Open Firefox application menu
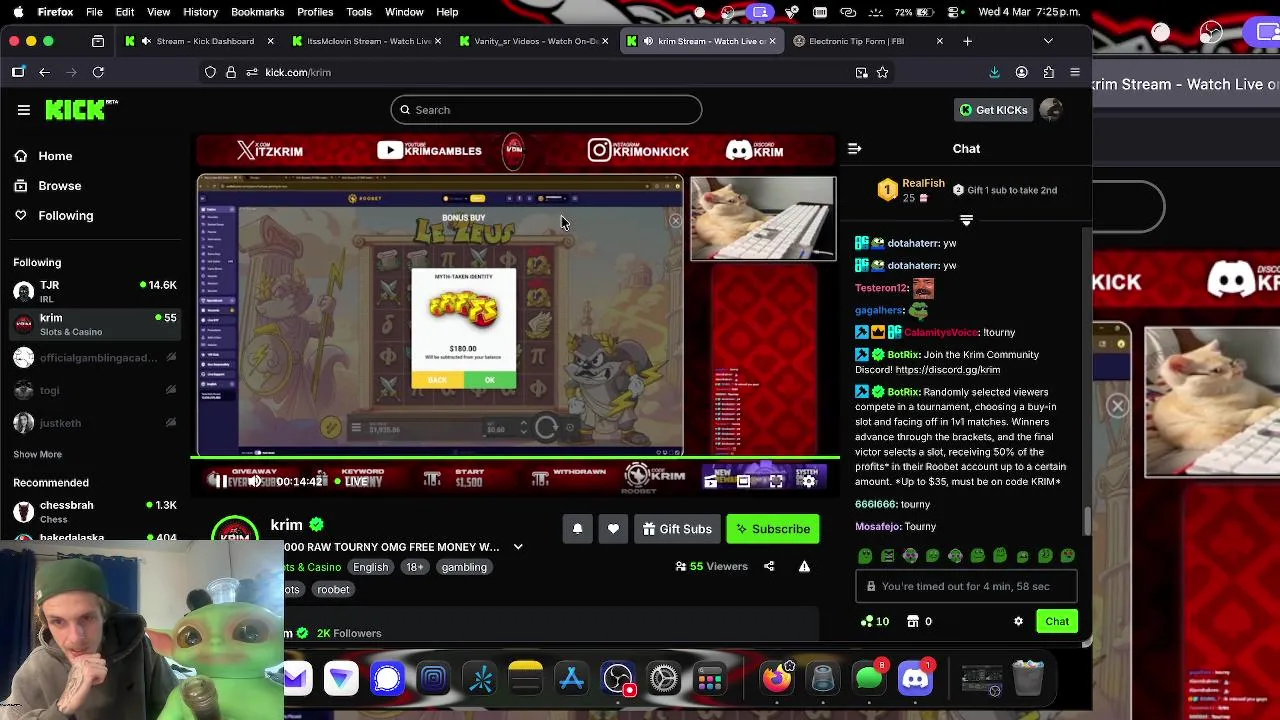 [x=1075, y=72]
